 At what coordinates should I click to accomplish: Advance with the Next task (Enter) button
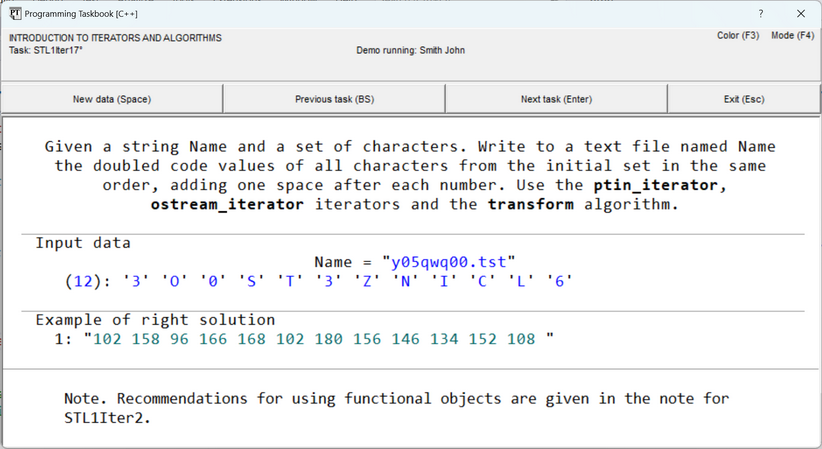point(556,99)
